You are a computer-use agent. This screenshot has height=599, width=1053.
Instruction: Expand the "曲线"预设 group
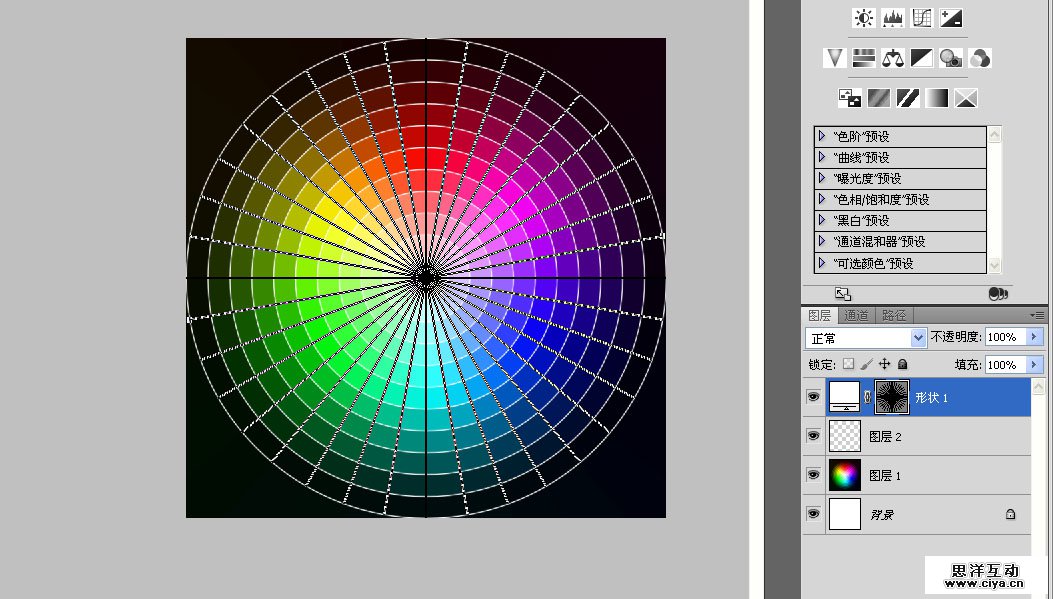(822, 157)
